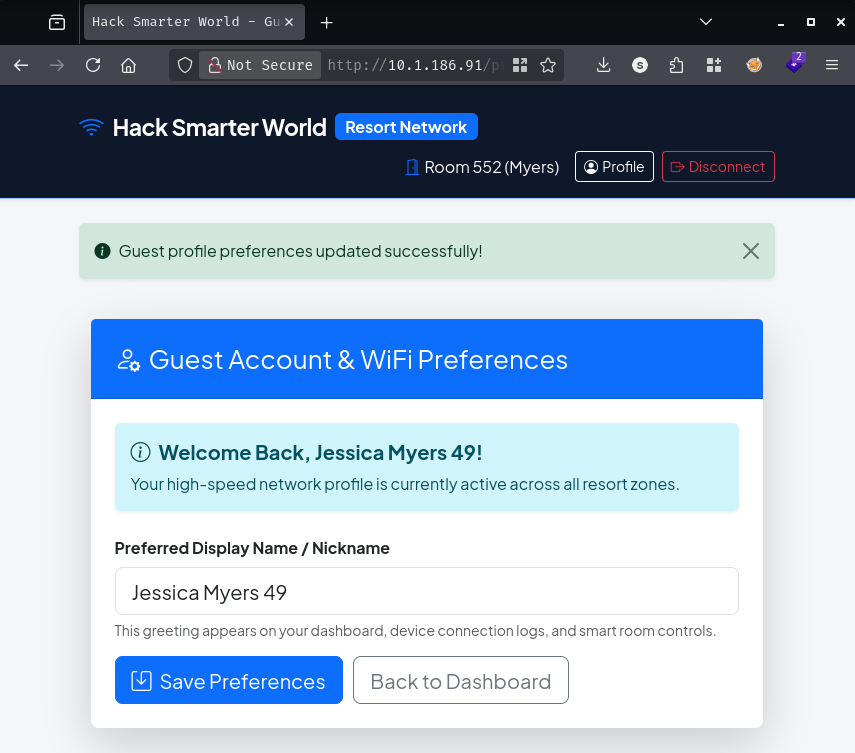Open the Downloads panel

coord(603,65)
